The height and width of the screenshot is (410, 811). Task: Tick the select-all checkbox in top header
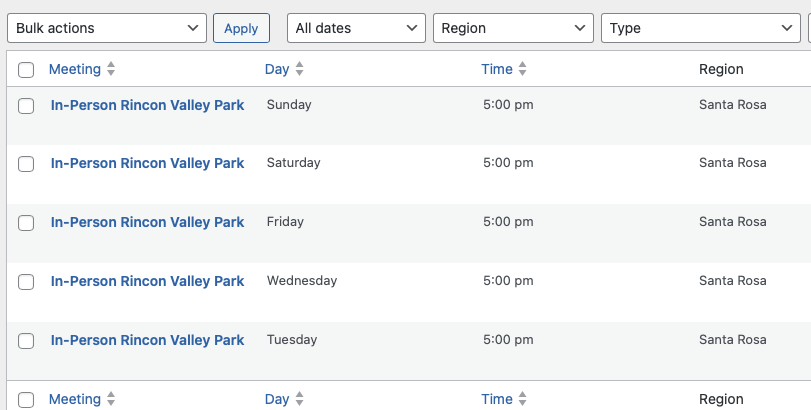click(26, 70)
